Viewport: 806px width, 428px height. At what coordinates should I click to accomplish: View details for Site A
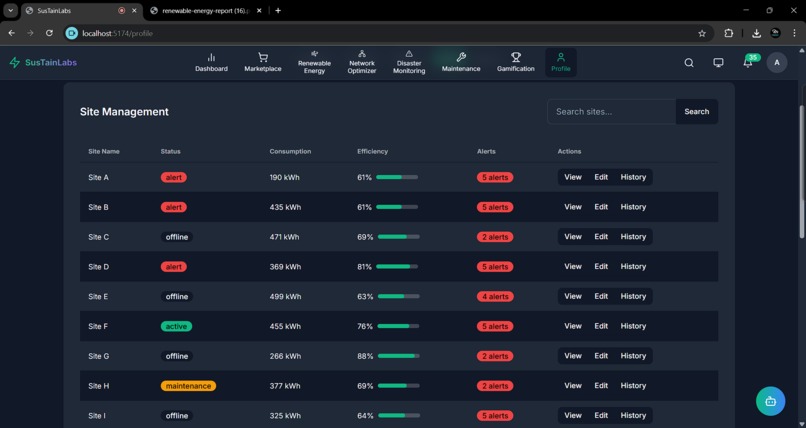point(573,177)
